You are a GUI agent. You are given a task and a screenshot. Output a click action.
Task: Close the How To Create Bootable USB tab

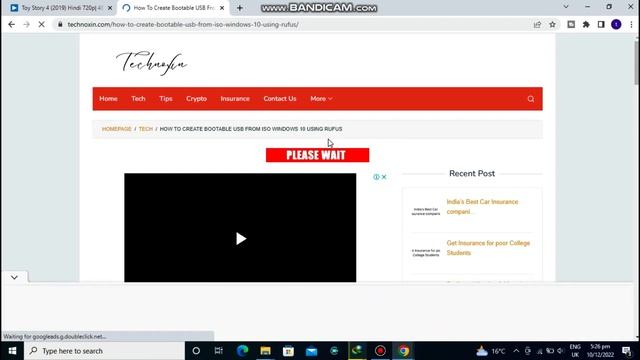coord(222,8)
